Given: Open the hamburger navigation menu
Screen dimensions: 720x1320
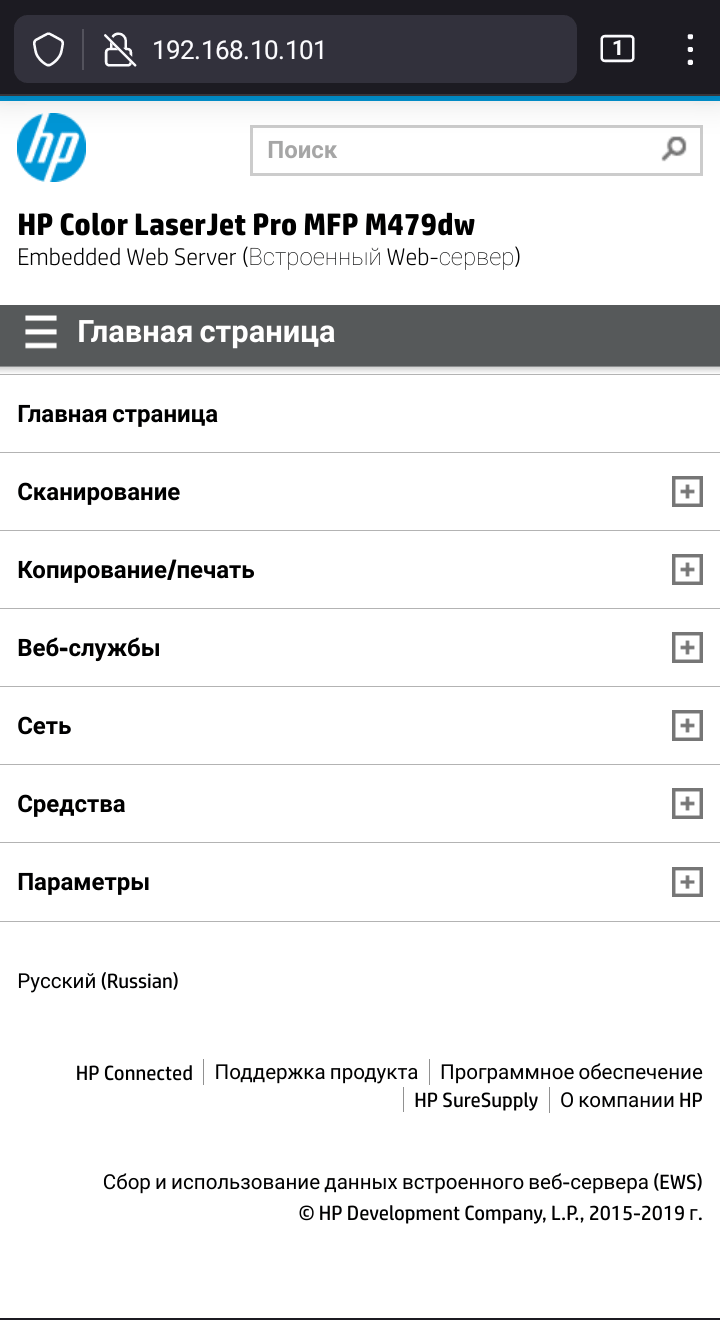Looking at the screenshot, I should click(41, 332).
